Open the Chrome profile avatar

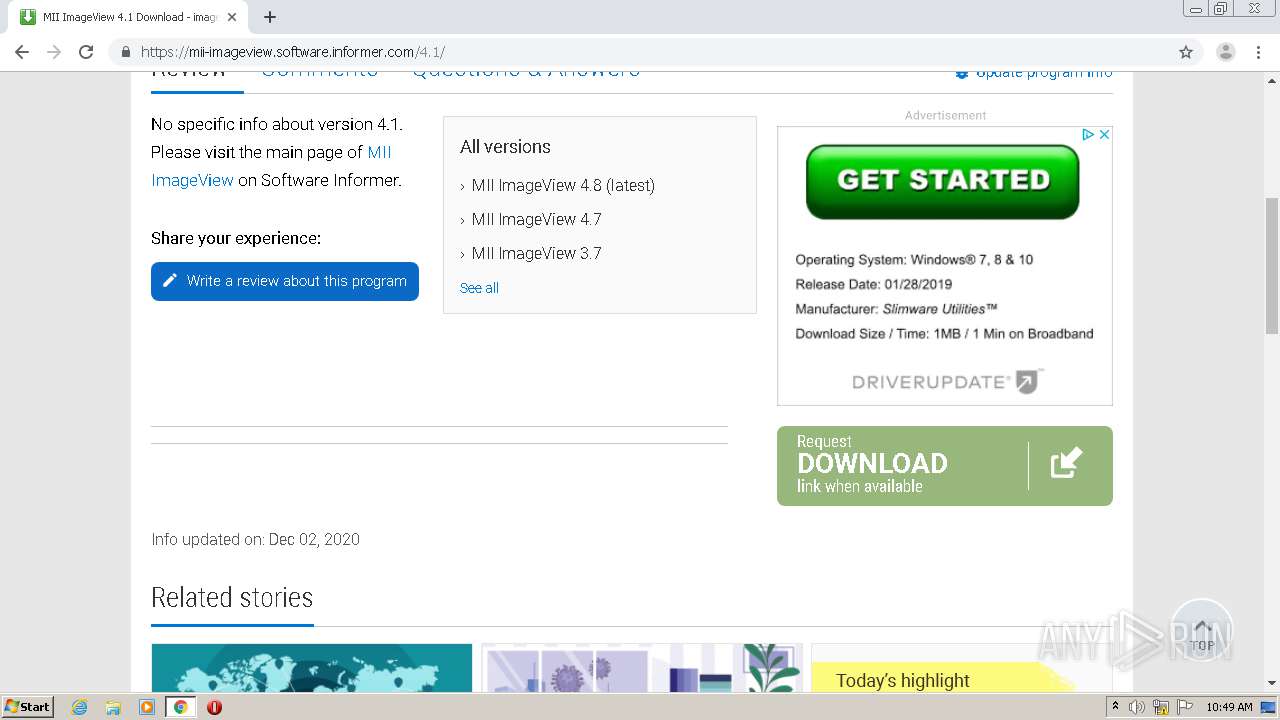click(1226, 52)
